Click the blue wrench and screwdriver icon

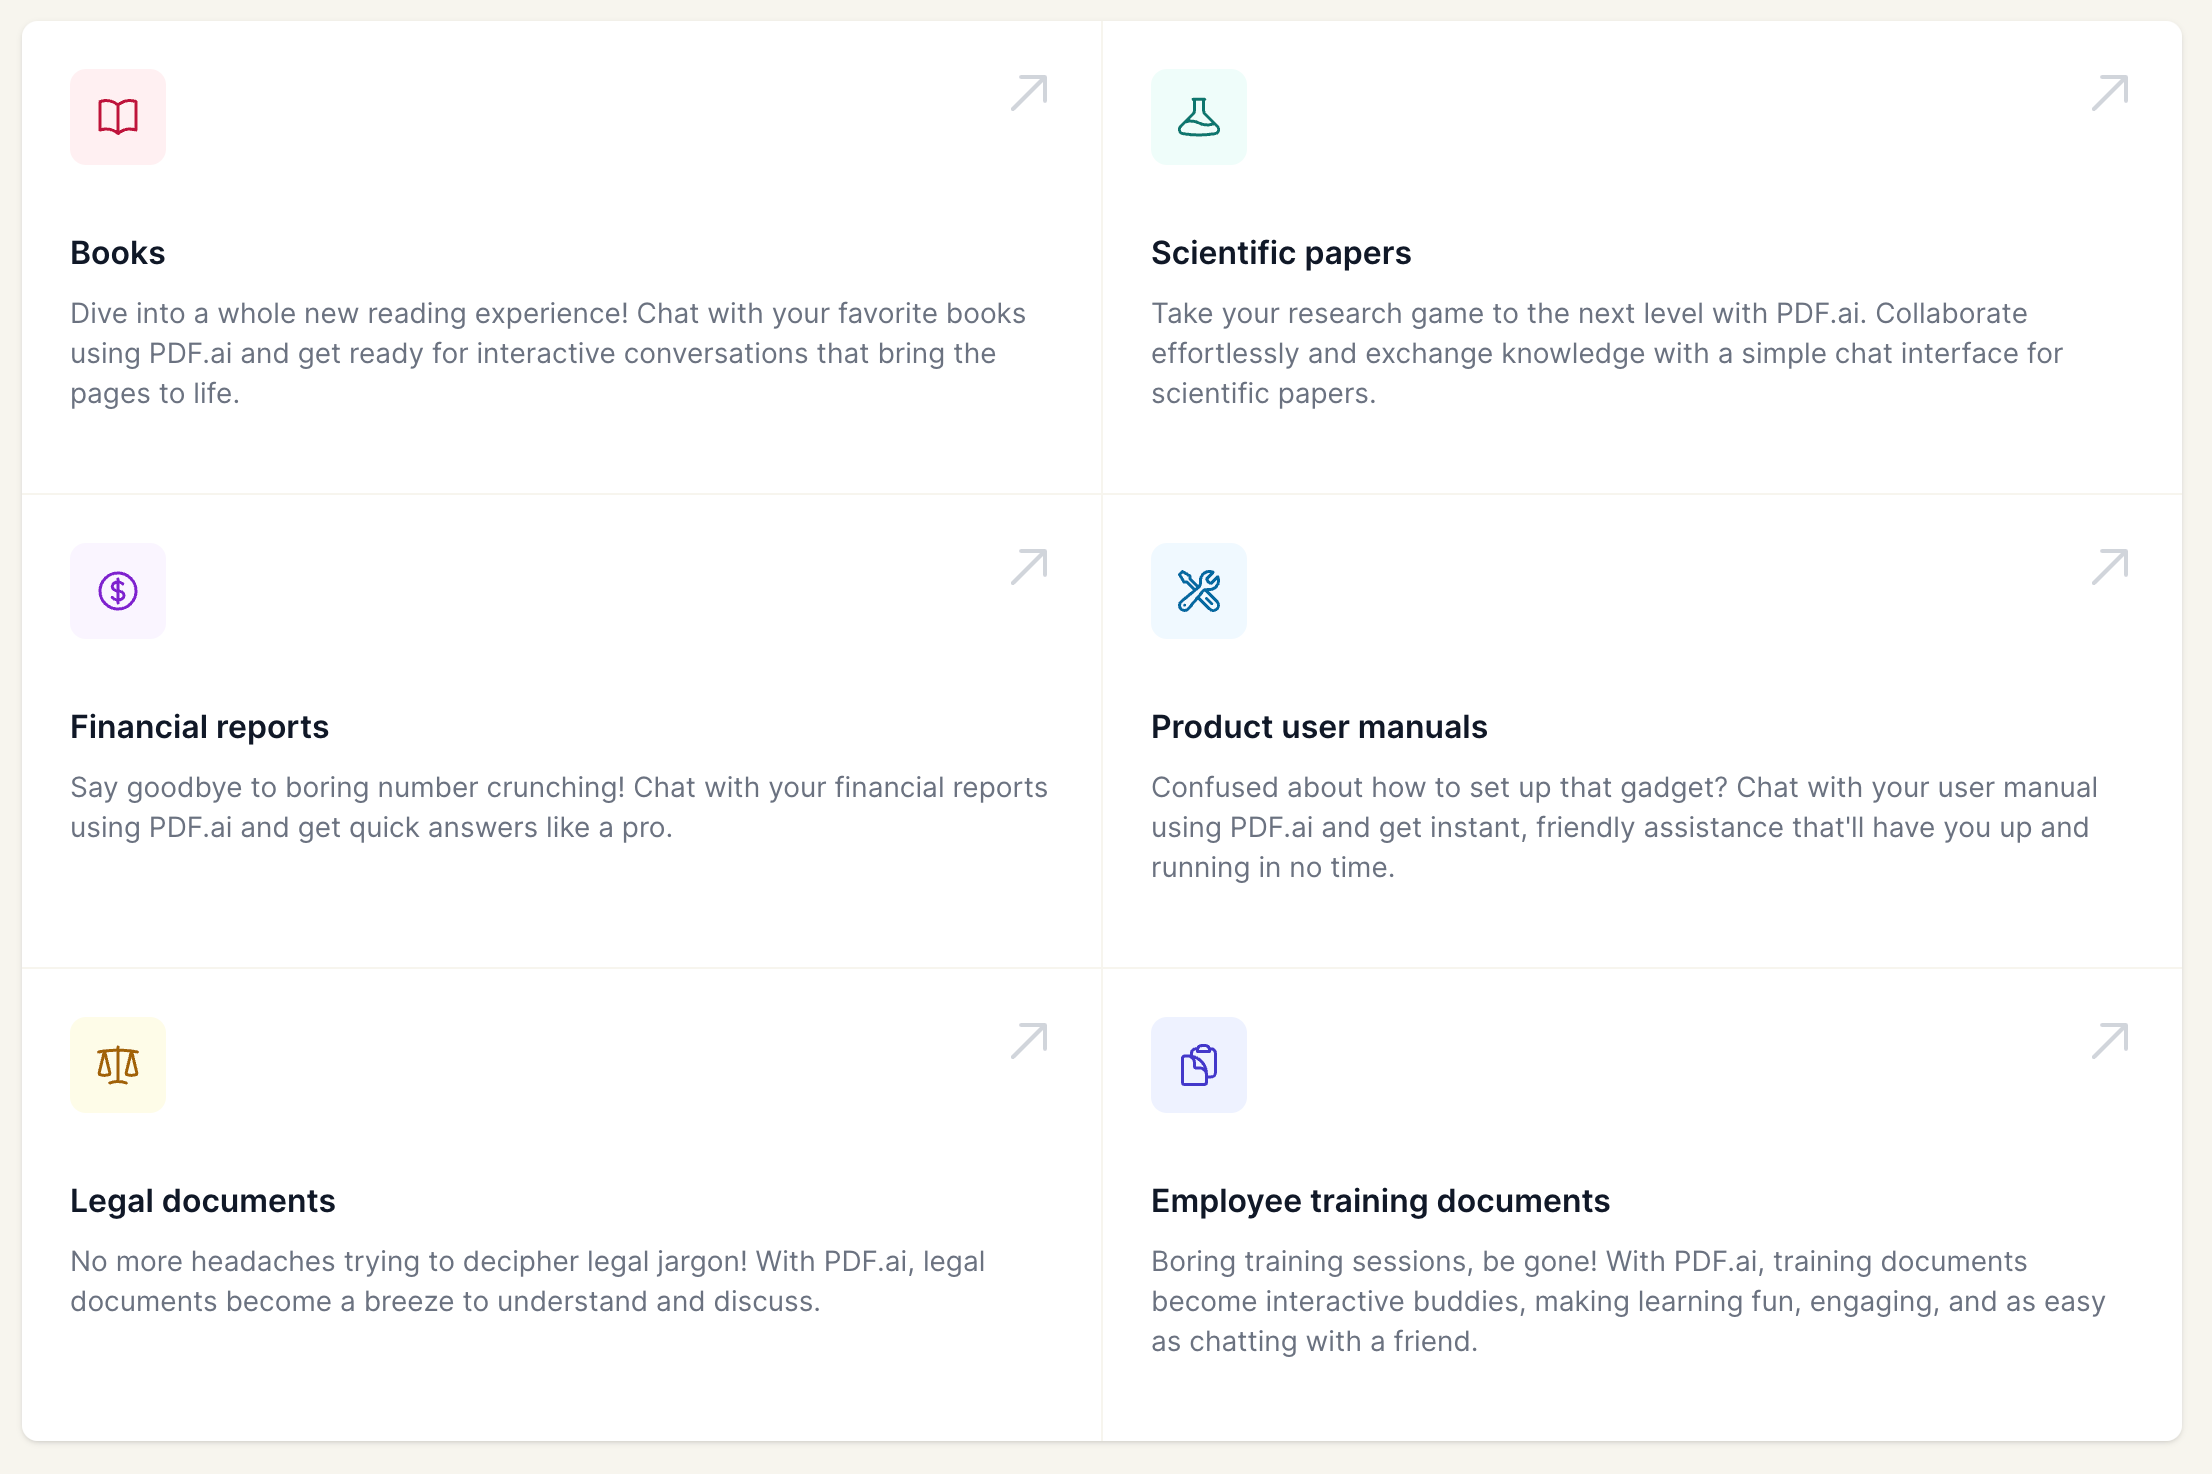[1198, 591]
